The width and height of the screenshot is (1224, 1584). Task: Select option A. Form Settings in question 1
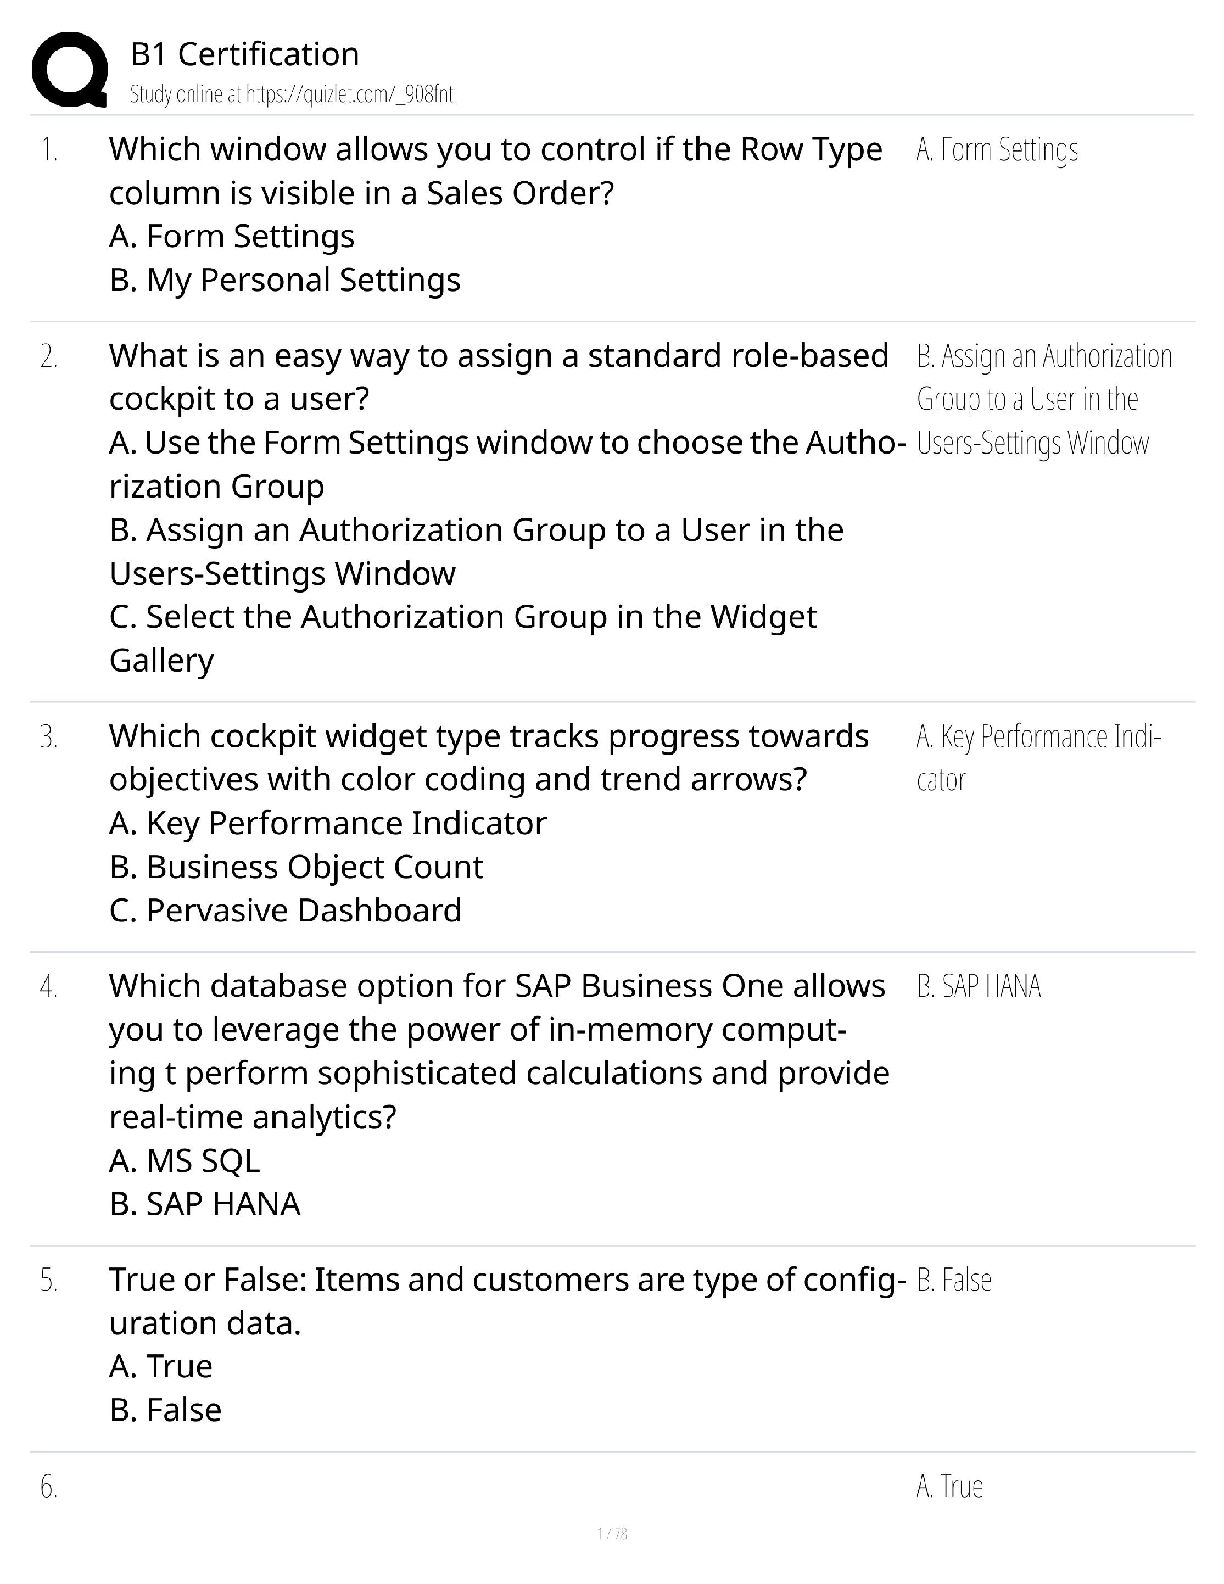(232, 237)
